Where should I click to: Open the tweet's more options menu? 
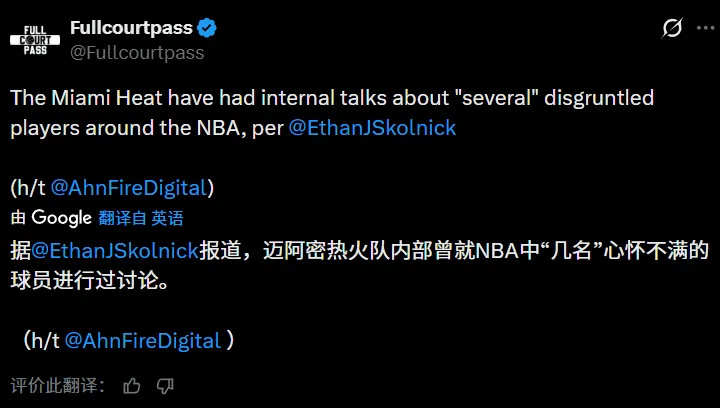703,28
